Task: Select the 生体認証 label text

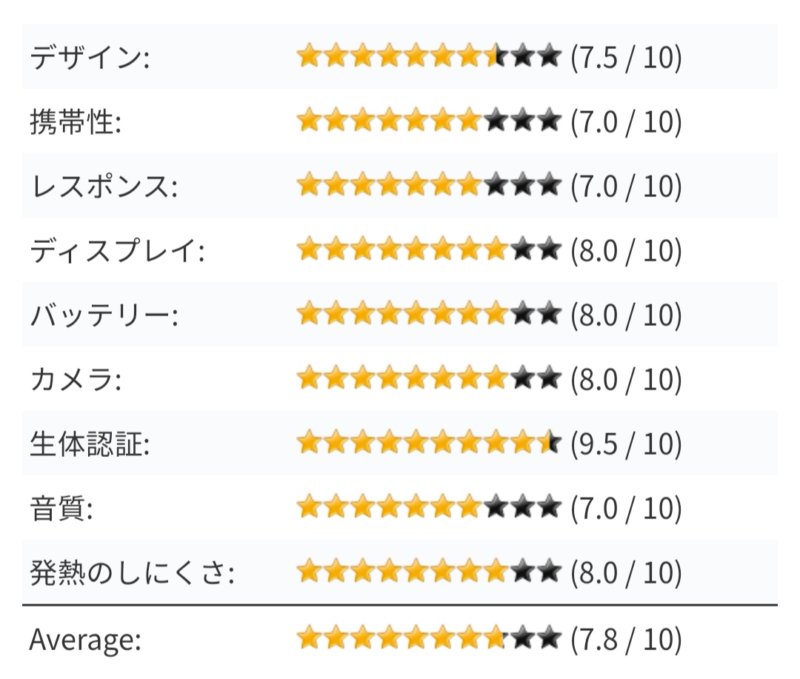Action: tap(90, 443)
